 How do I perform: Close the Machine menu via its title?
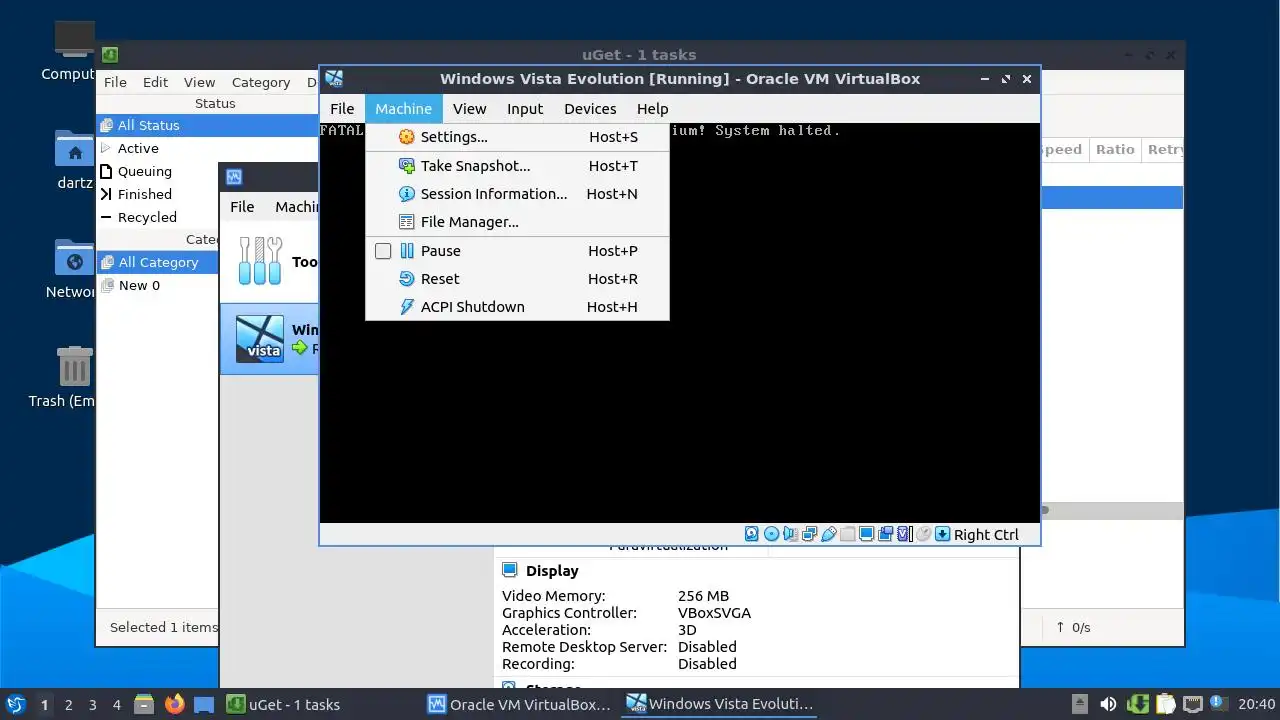click(403, 109)
